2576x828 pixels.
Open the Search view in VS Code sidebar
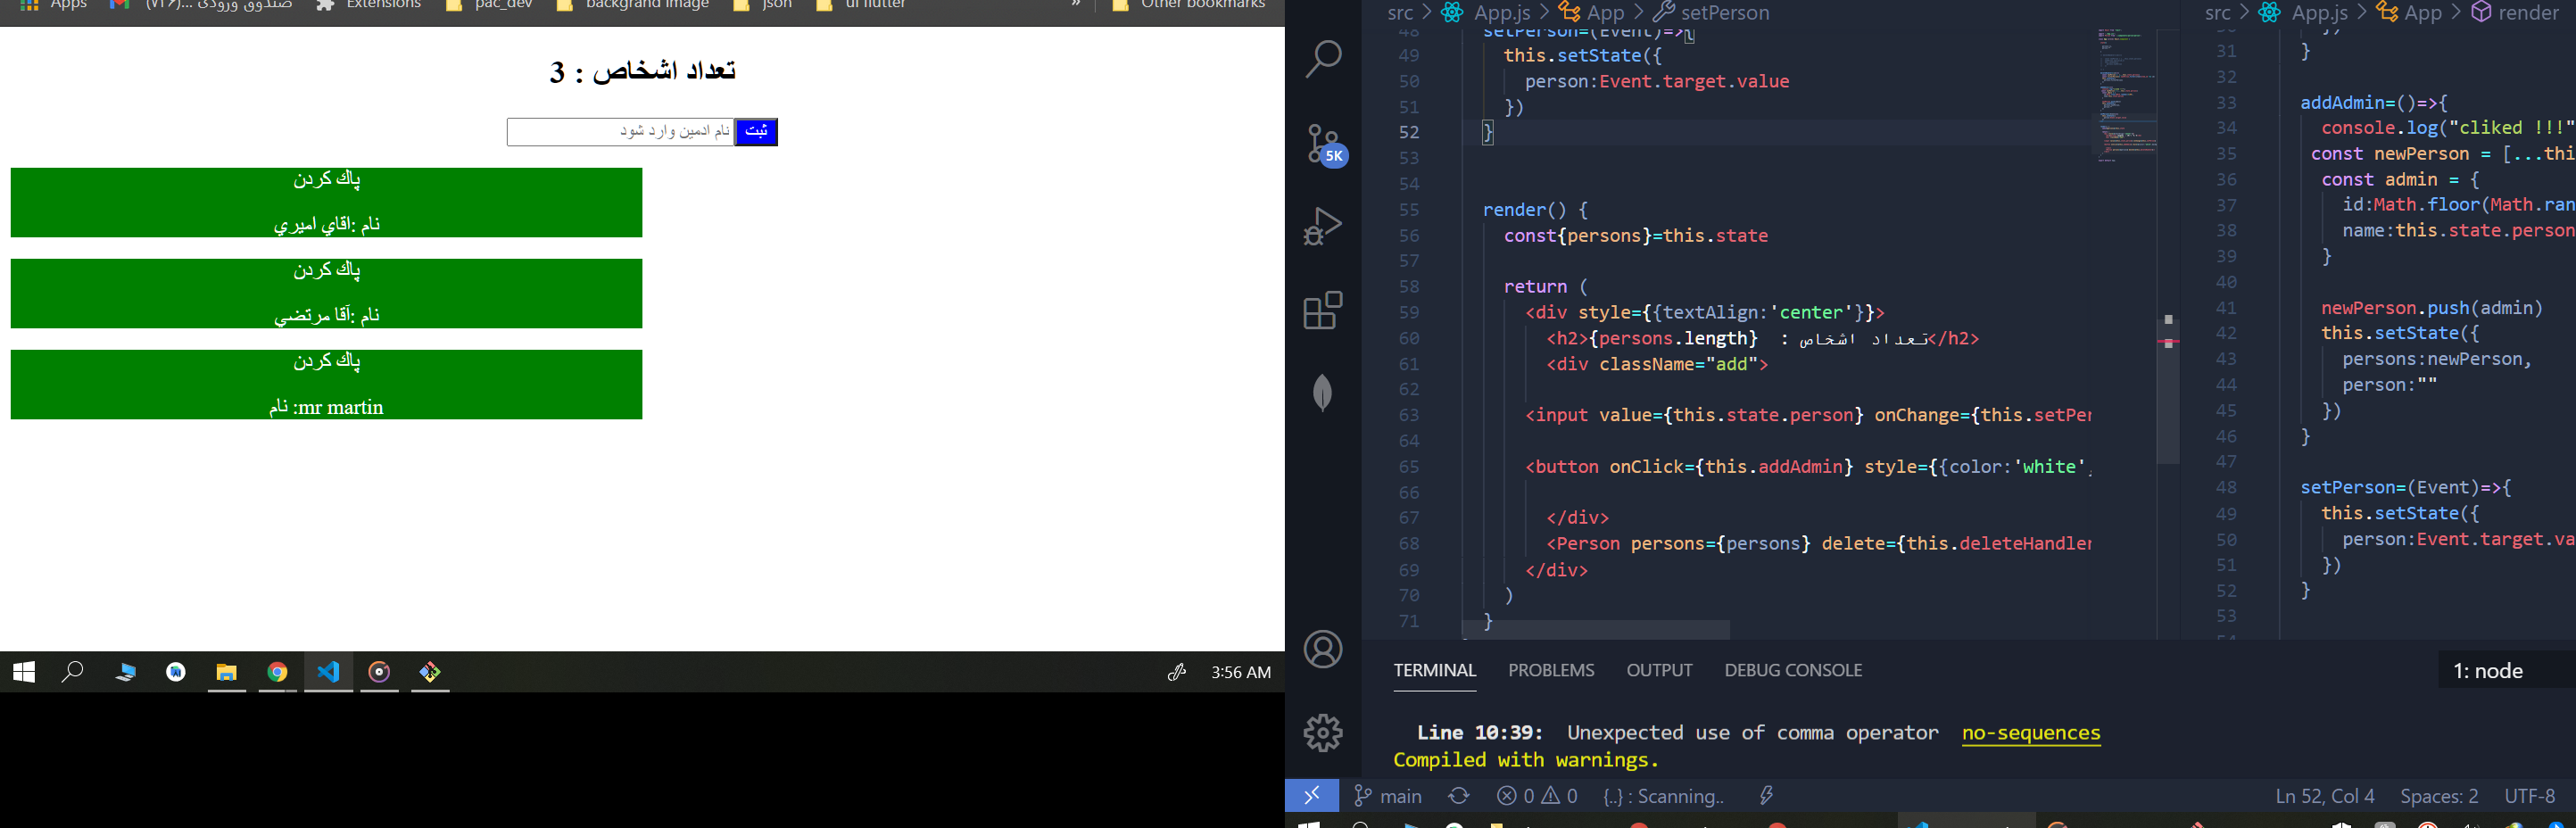(1322, 58)
